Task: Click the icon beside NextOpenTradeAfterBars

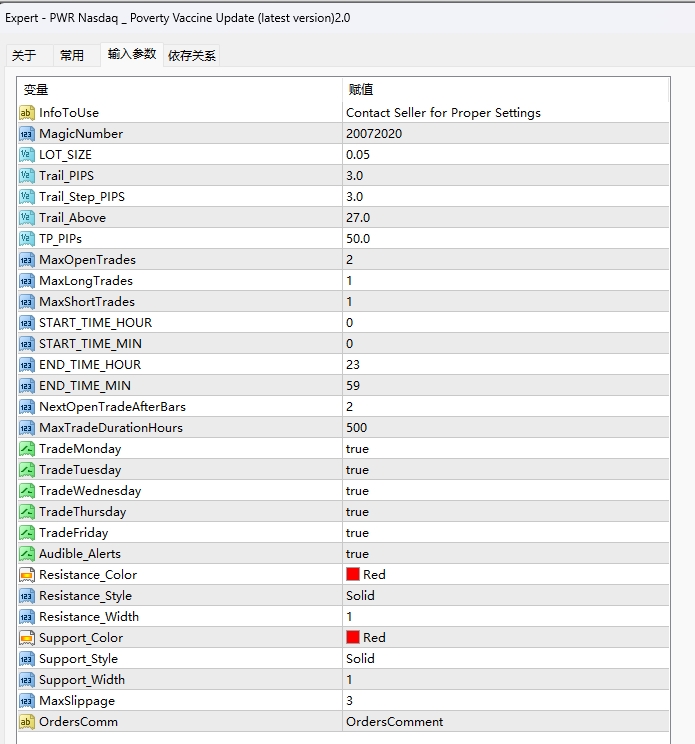Action: [x=27, y=407]
